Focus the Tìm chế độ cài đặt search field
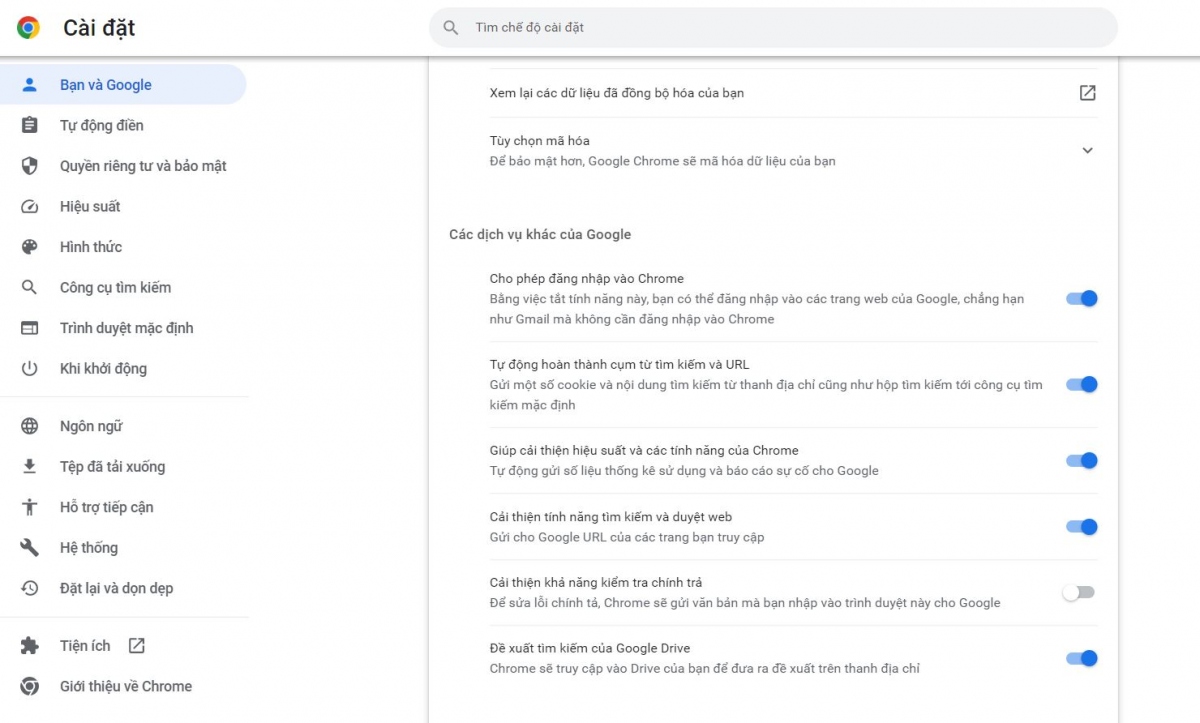 coord(773,28)
